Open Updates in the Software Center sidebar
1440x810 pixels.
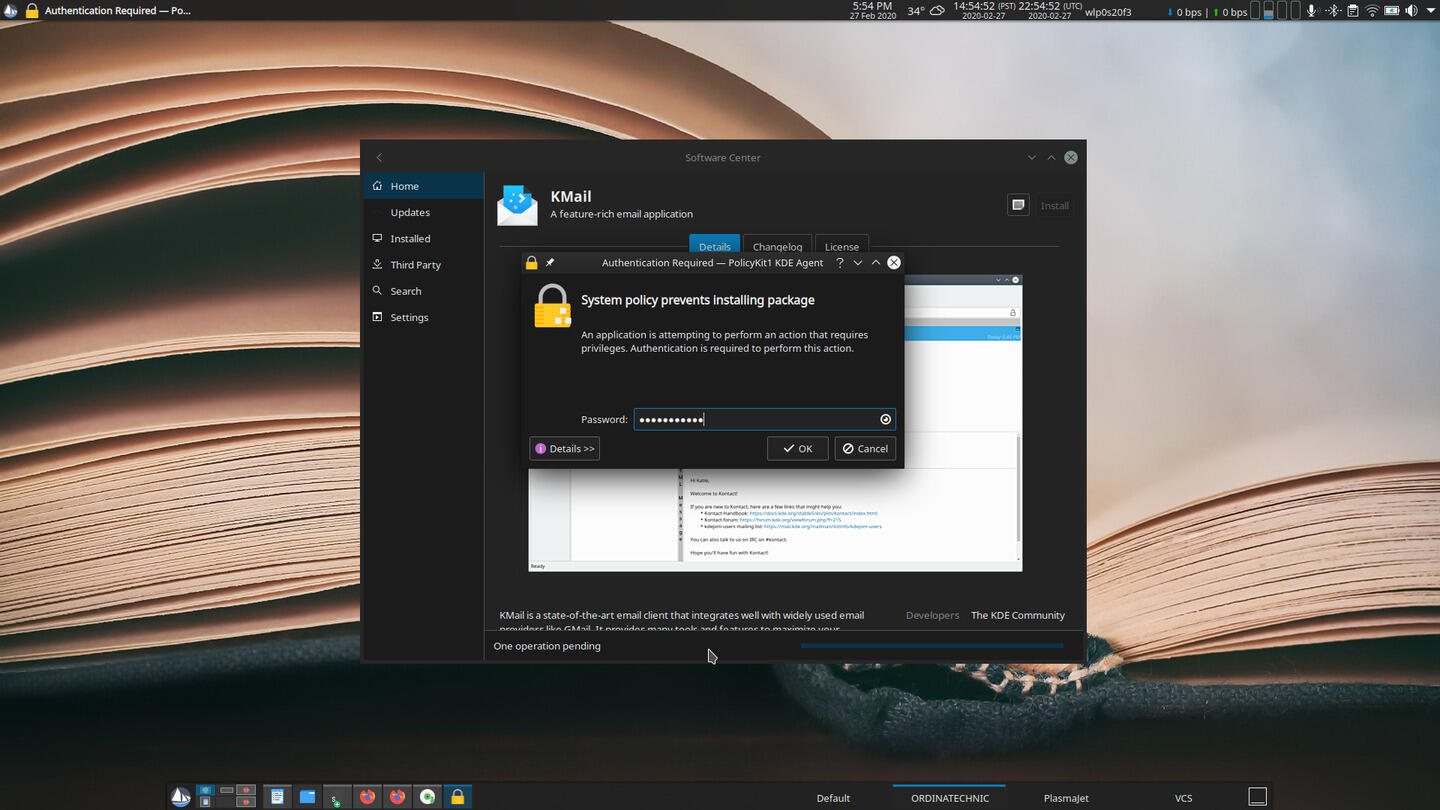click(424, 212)
